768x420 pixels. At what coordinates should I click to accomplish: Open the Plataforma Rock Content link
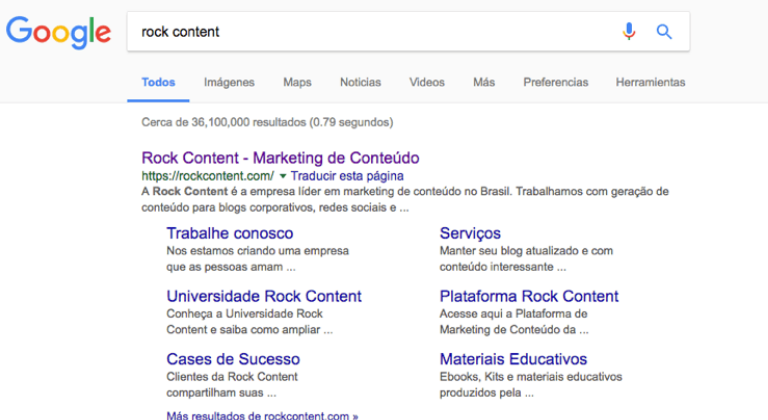[x=529, y=296]
